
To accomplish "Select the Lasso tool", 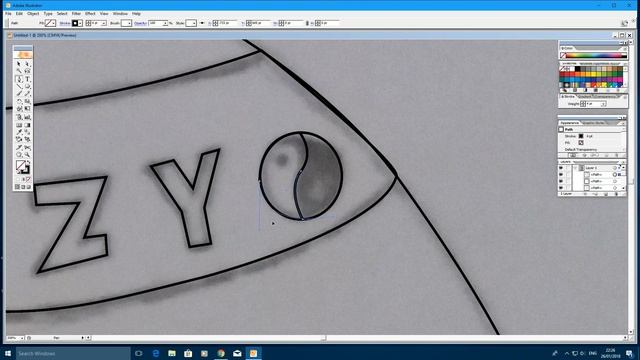I will [27, 71].
